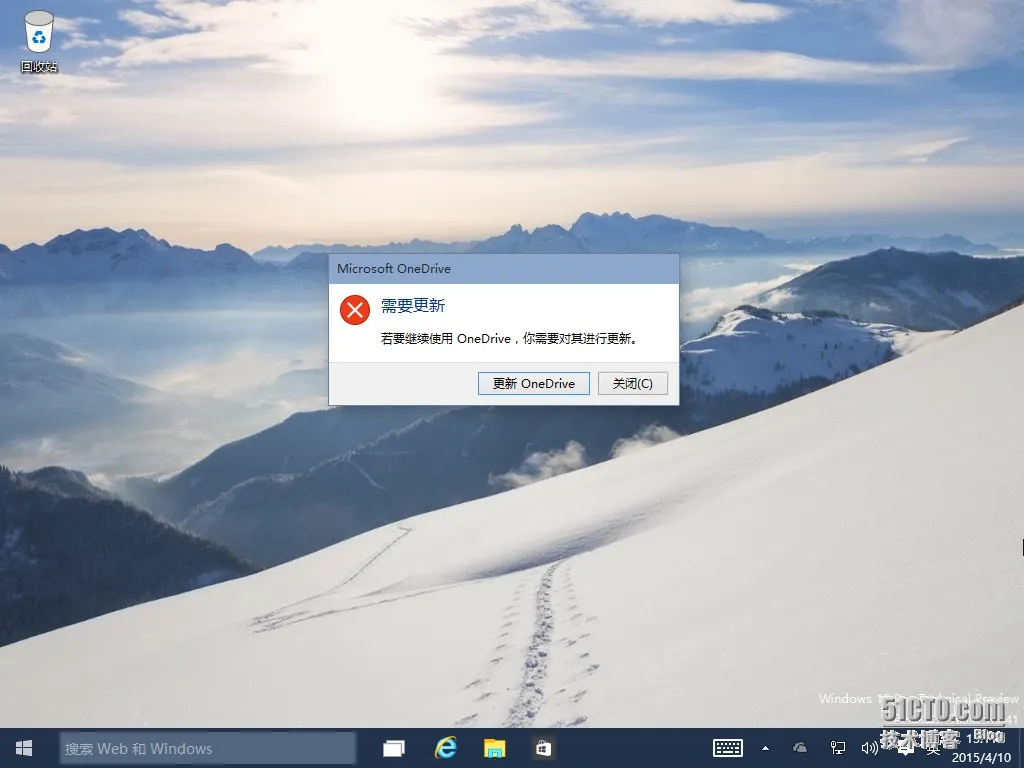
Task: Expand hidden tray icons with the arrow
Action: coord(765,748)
